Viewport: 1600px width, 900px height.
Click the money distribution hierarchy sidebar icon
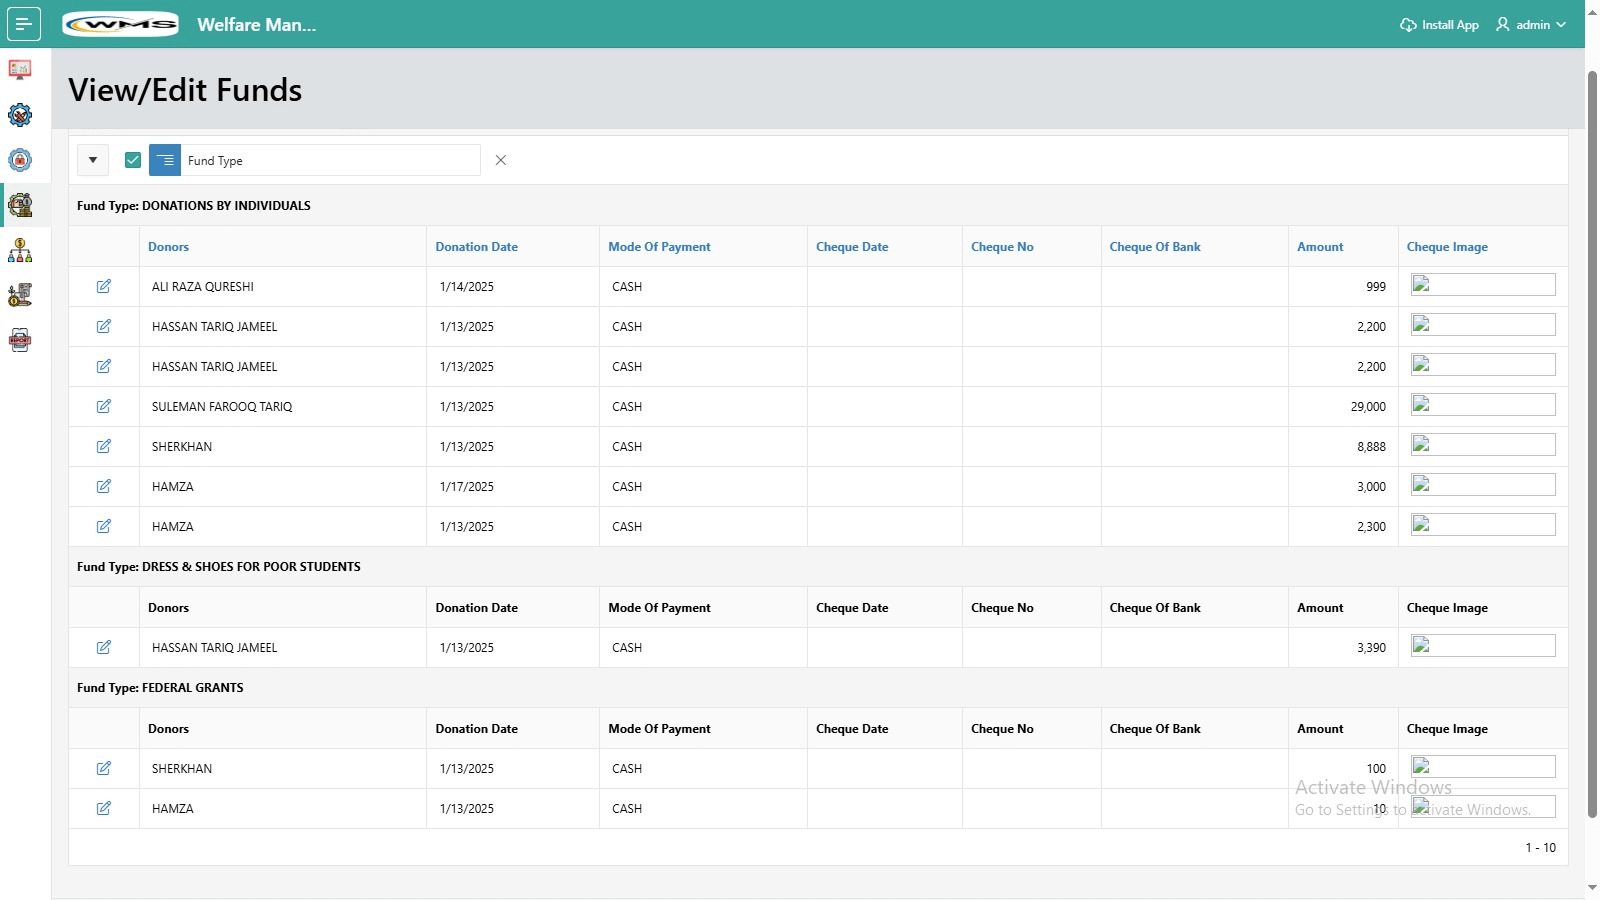tap(20, 250)
